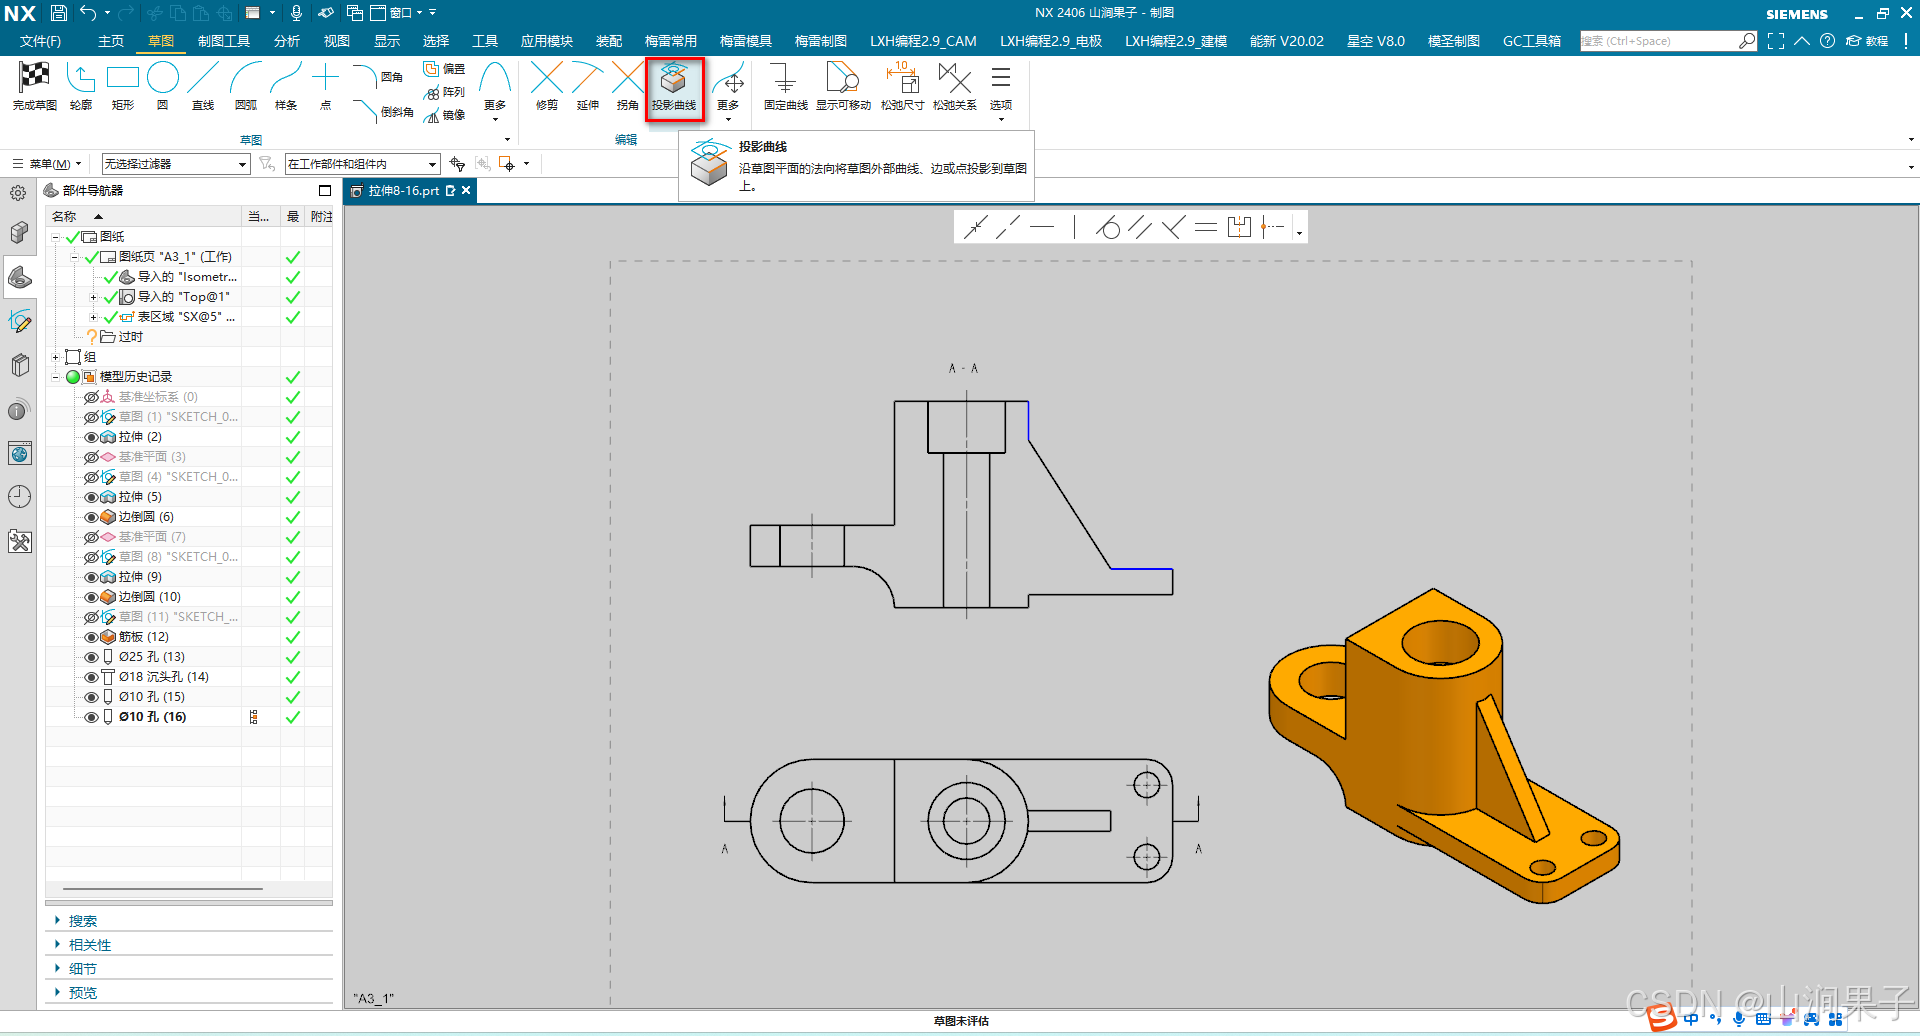Click the 显示可移动 show movable tool
The height and width of the screenshot is (1036, 1920).
point(843,85)
